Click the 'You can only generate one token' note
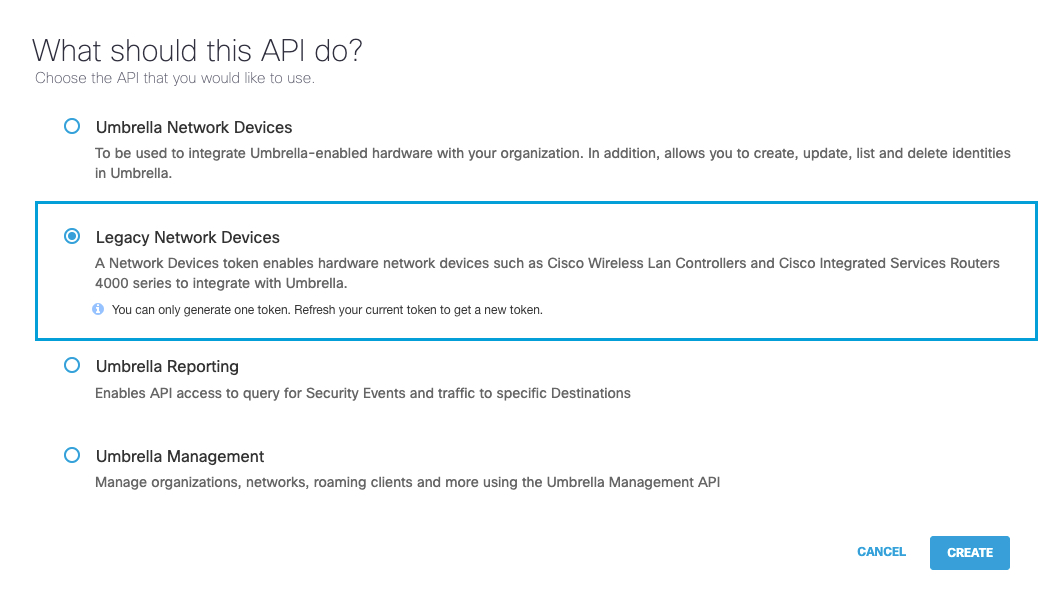This screenshot has height=610, width=1050. point(327,309)
